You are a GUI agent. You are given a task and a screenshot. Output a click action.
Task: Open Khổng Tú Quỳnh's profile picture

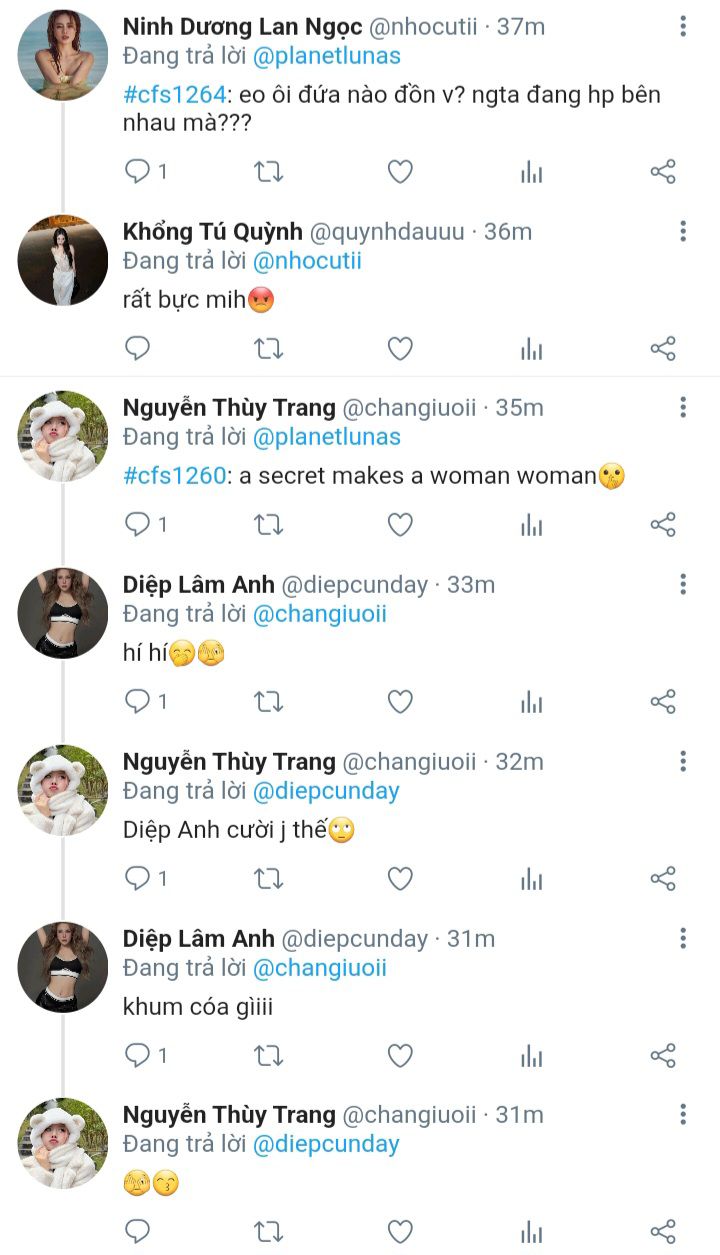63,260
